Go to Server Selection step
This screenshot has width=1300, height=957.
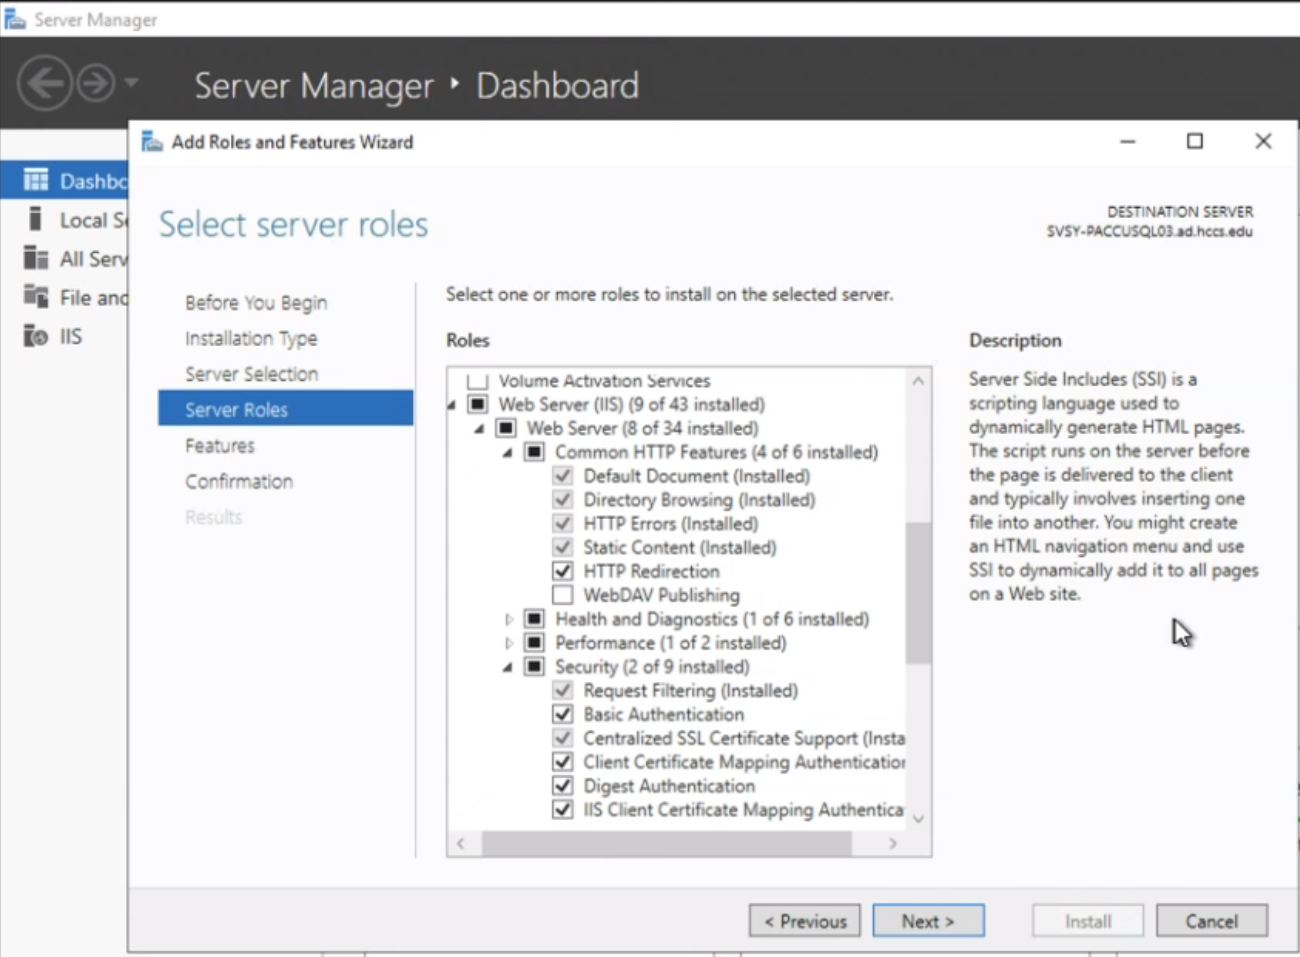tap(251, 374)
